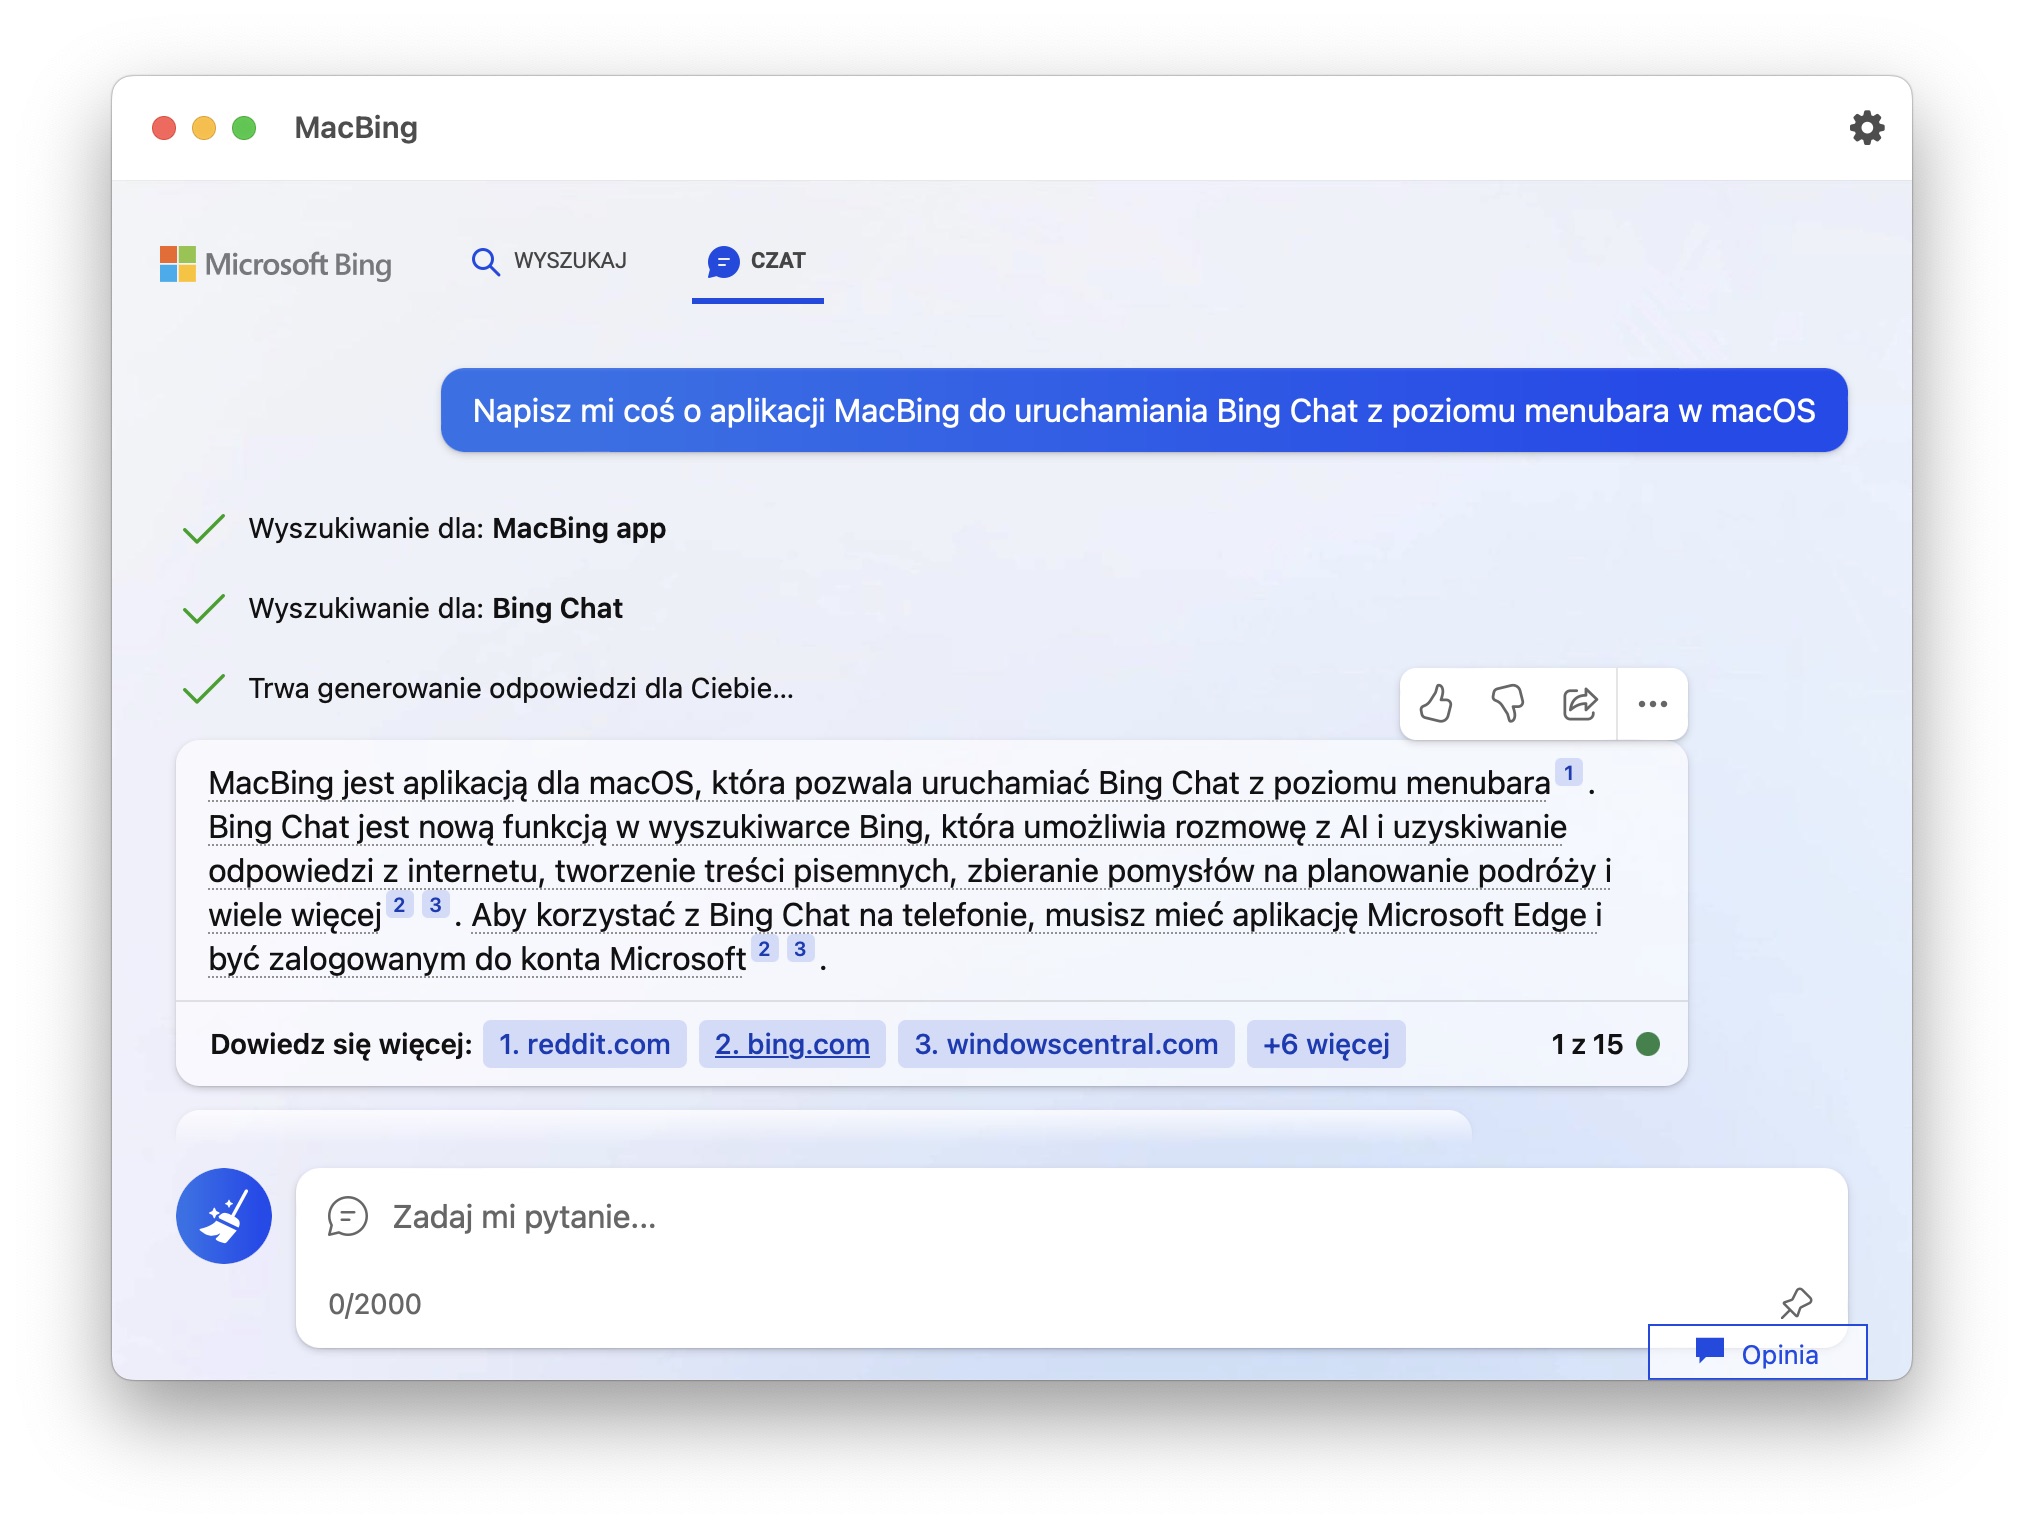2024x1528 pixels.
Task: Click the user message bubble about MacBing
Action: click(1144, 410)
